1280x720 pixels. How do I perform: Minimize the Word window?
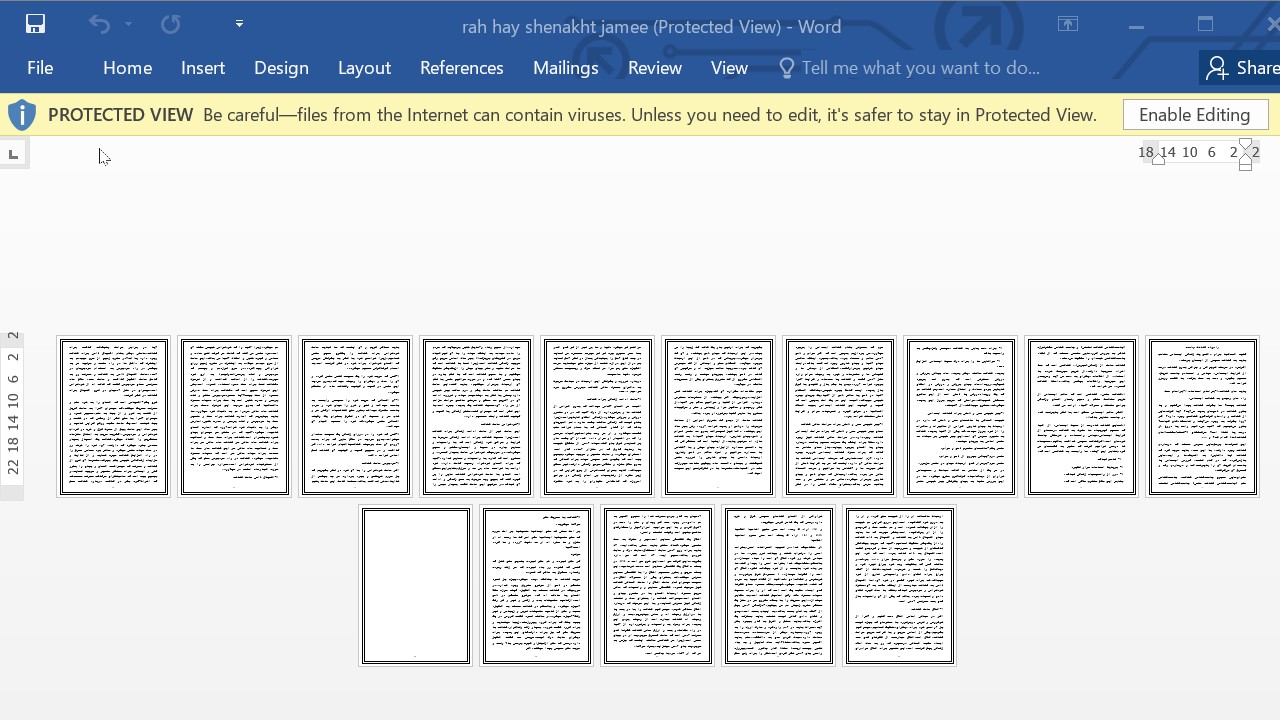(x=1136, y=26)
